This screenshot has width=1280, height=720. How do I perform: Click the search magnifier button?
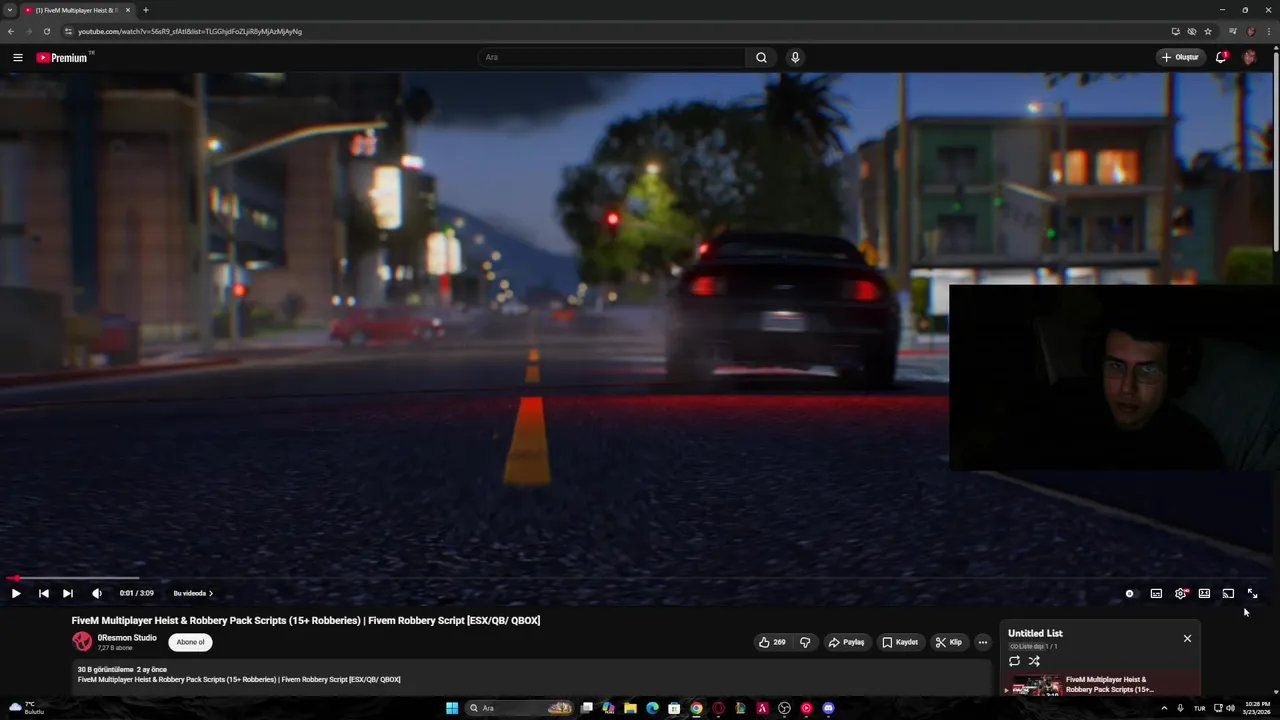(x=761, y=57)
